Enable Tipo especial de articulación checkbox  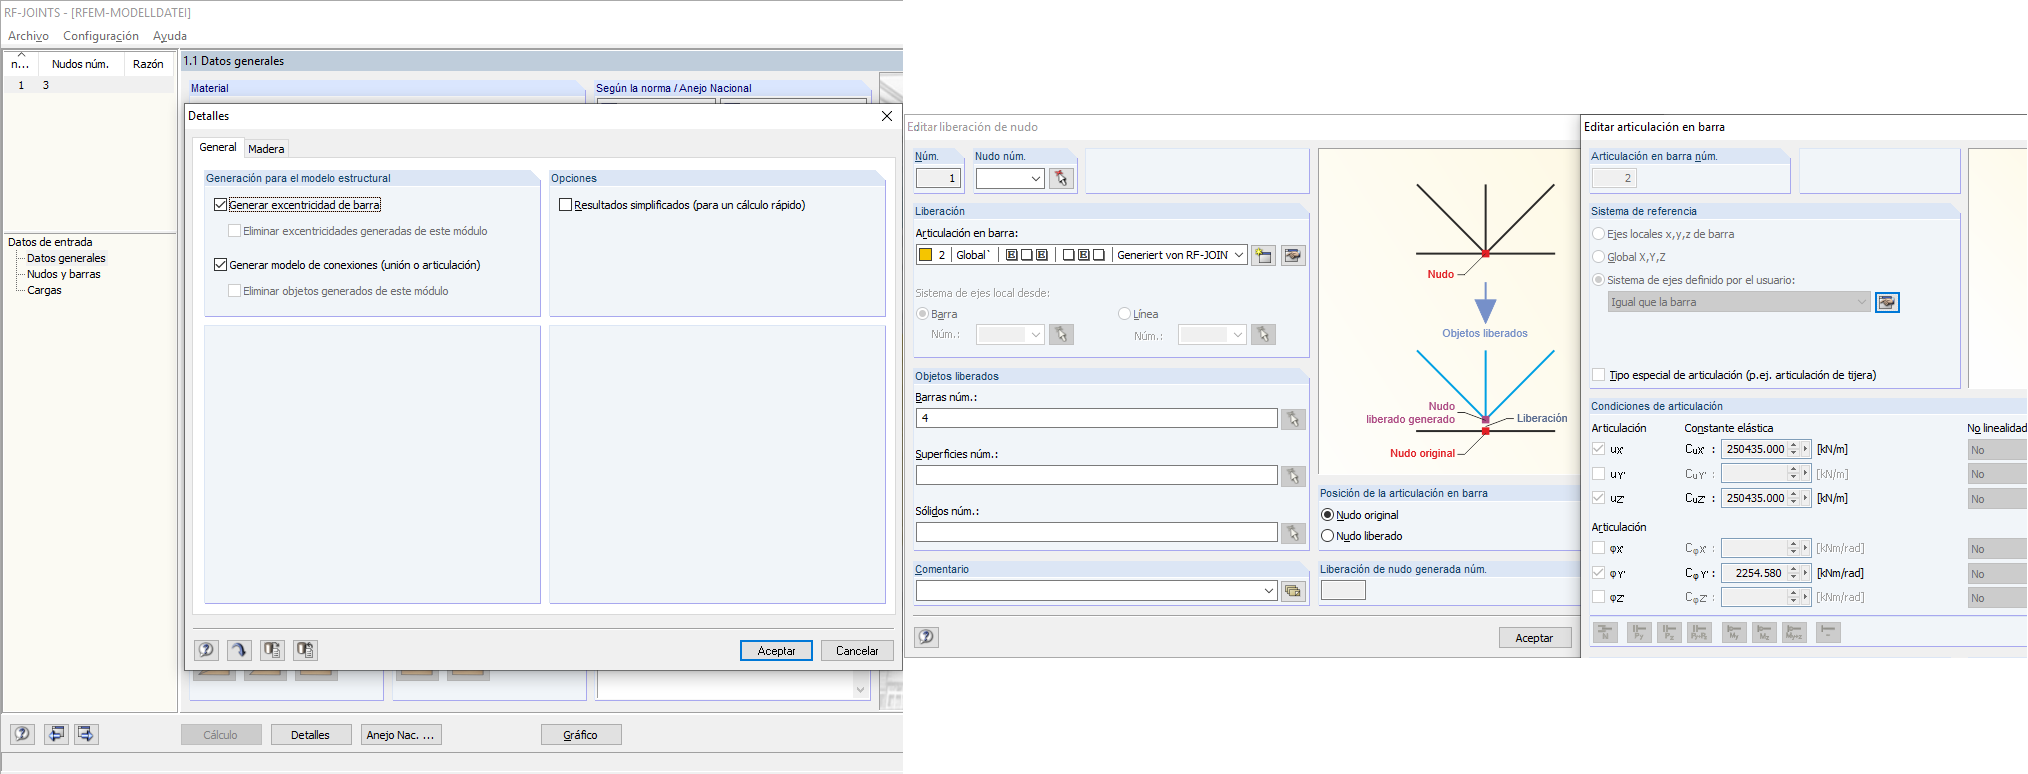tap(1598, 374)
